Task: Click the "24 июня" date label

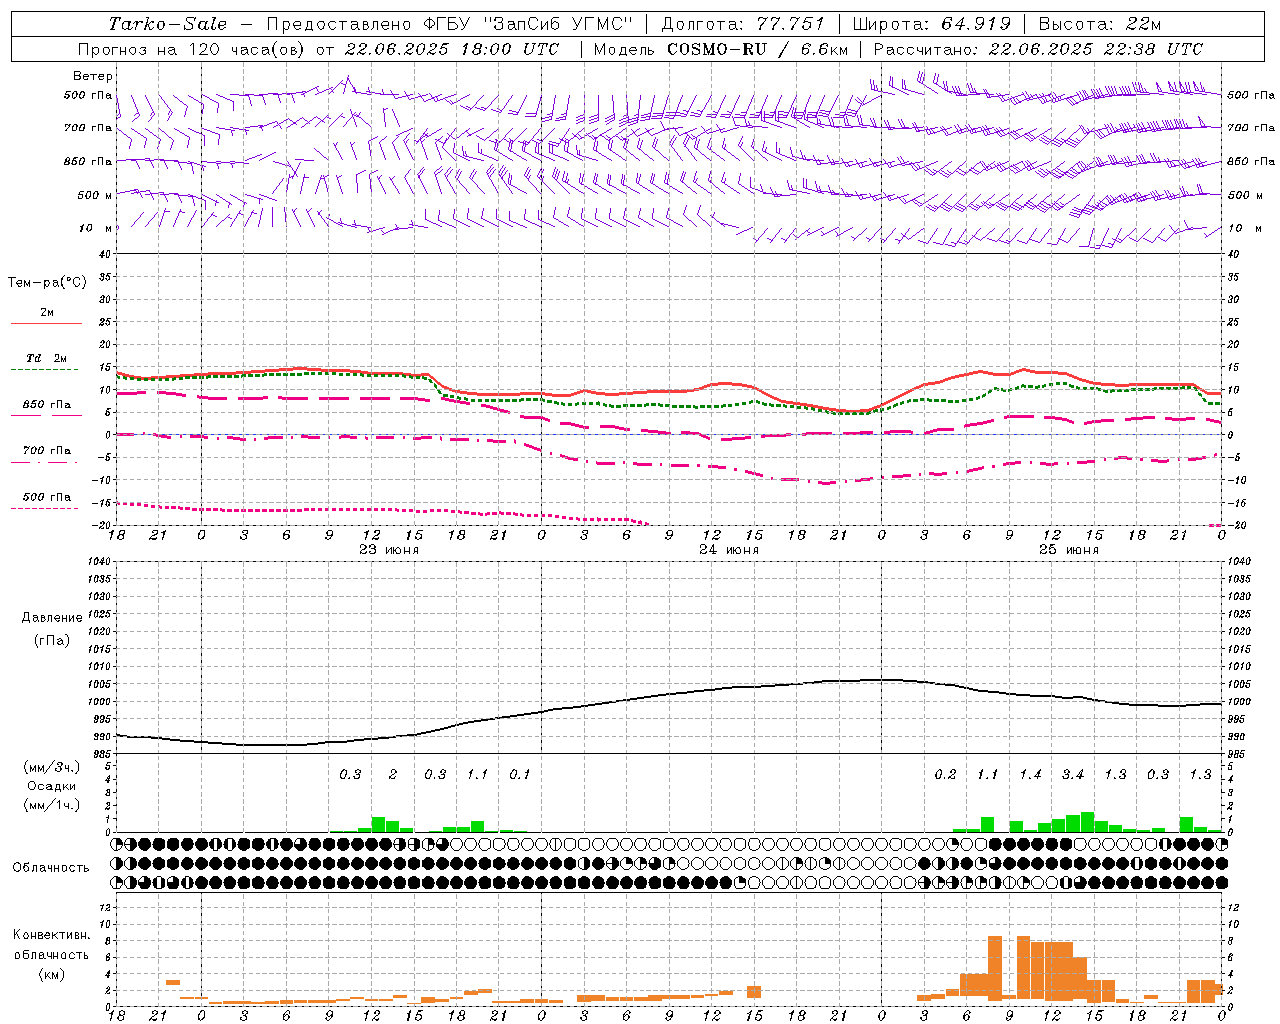Action: pos(728,550)
